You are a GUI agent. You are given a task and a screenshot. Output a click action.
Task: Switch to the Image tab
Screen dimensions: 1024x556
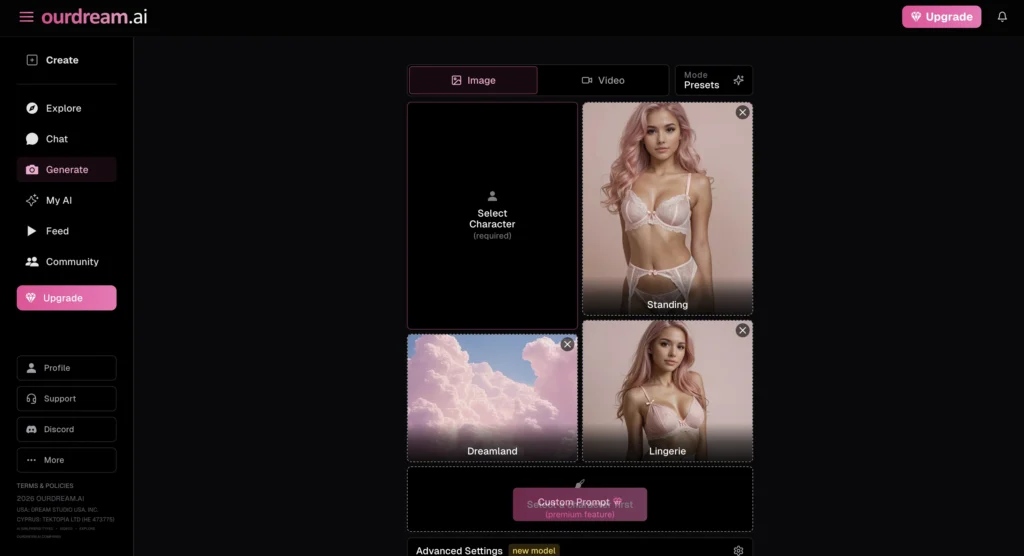click(473, 80)
